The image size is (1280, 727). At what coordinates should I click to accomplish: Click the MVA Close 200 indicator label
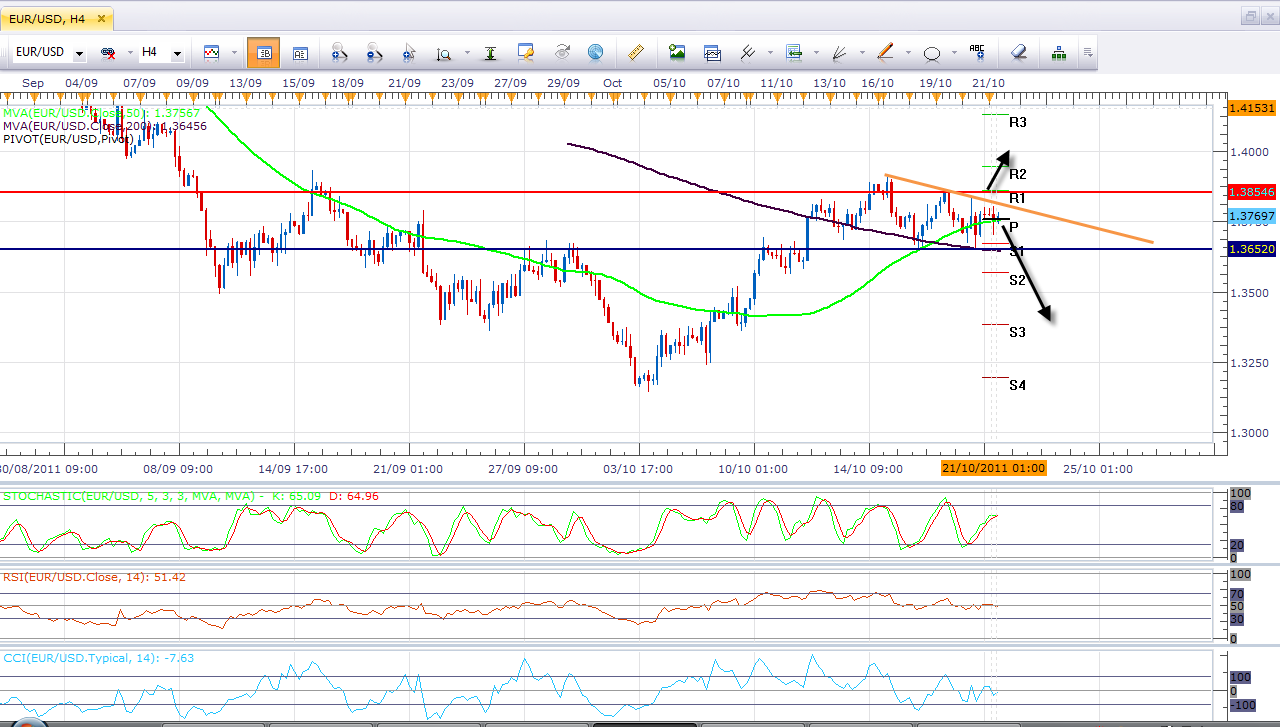pos(104,126)
